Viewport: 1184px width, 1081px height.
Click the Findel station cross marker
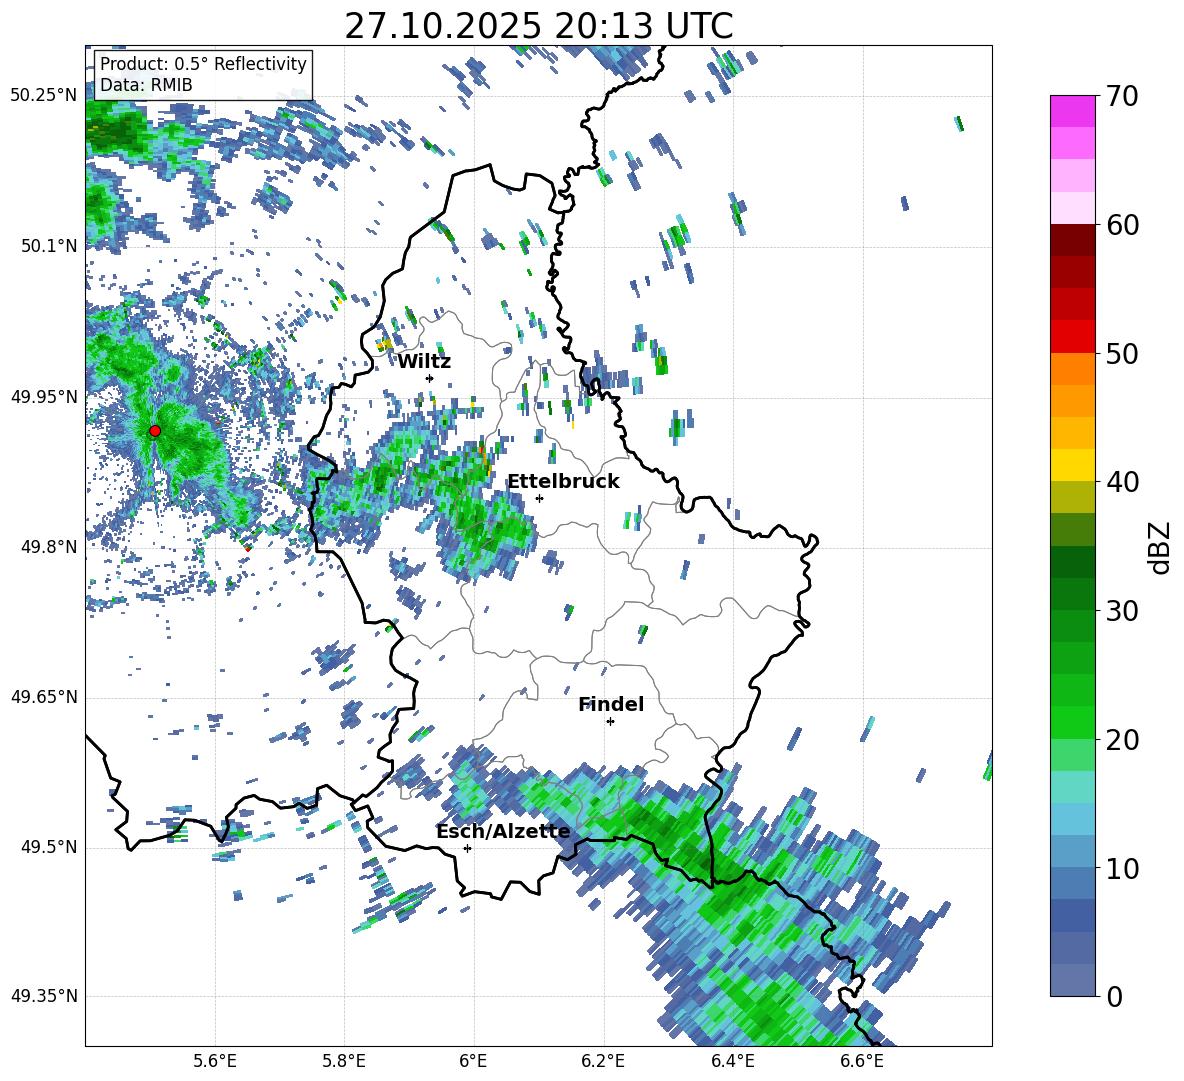pos(610,722)
